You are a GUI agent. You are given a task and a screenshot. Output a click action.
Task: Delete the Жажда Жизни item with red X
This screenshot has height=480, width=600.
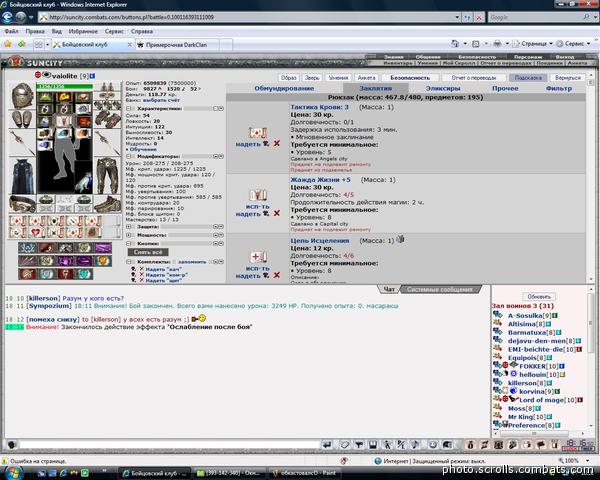(277, 213)
